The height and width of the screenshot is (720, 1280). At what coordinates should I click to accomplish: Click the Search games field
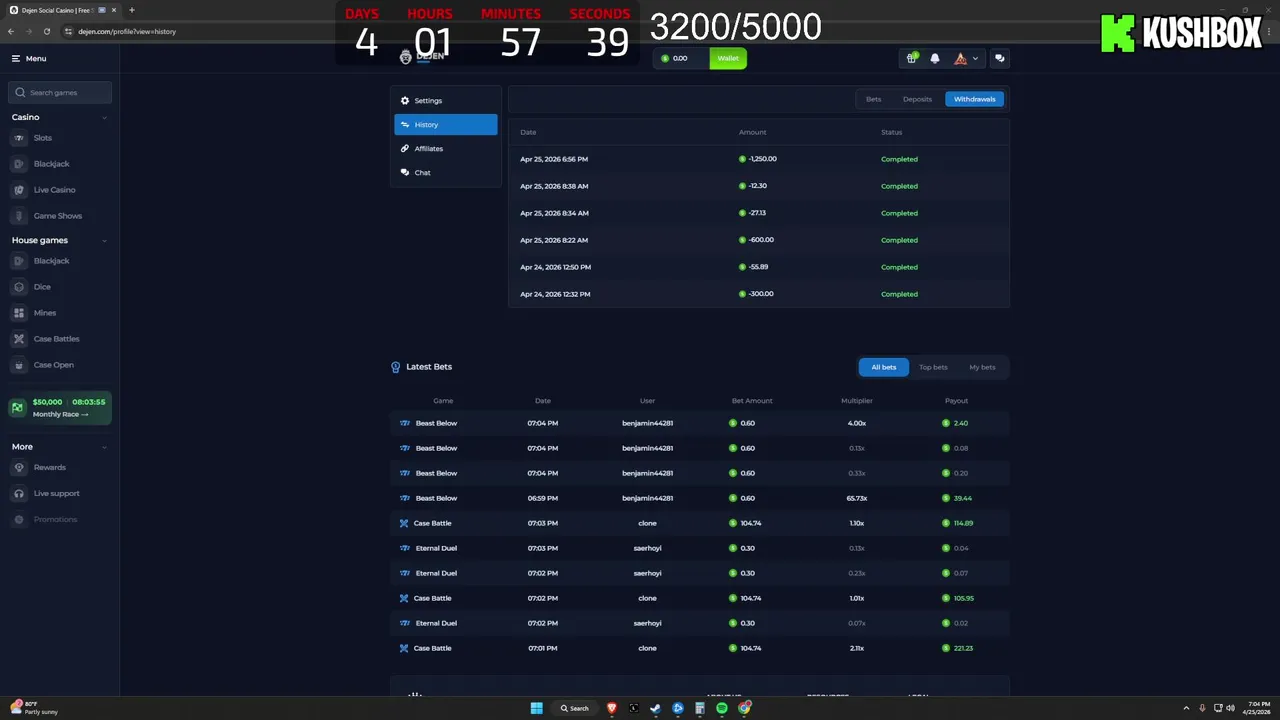tap(60, 92)
